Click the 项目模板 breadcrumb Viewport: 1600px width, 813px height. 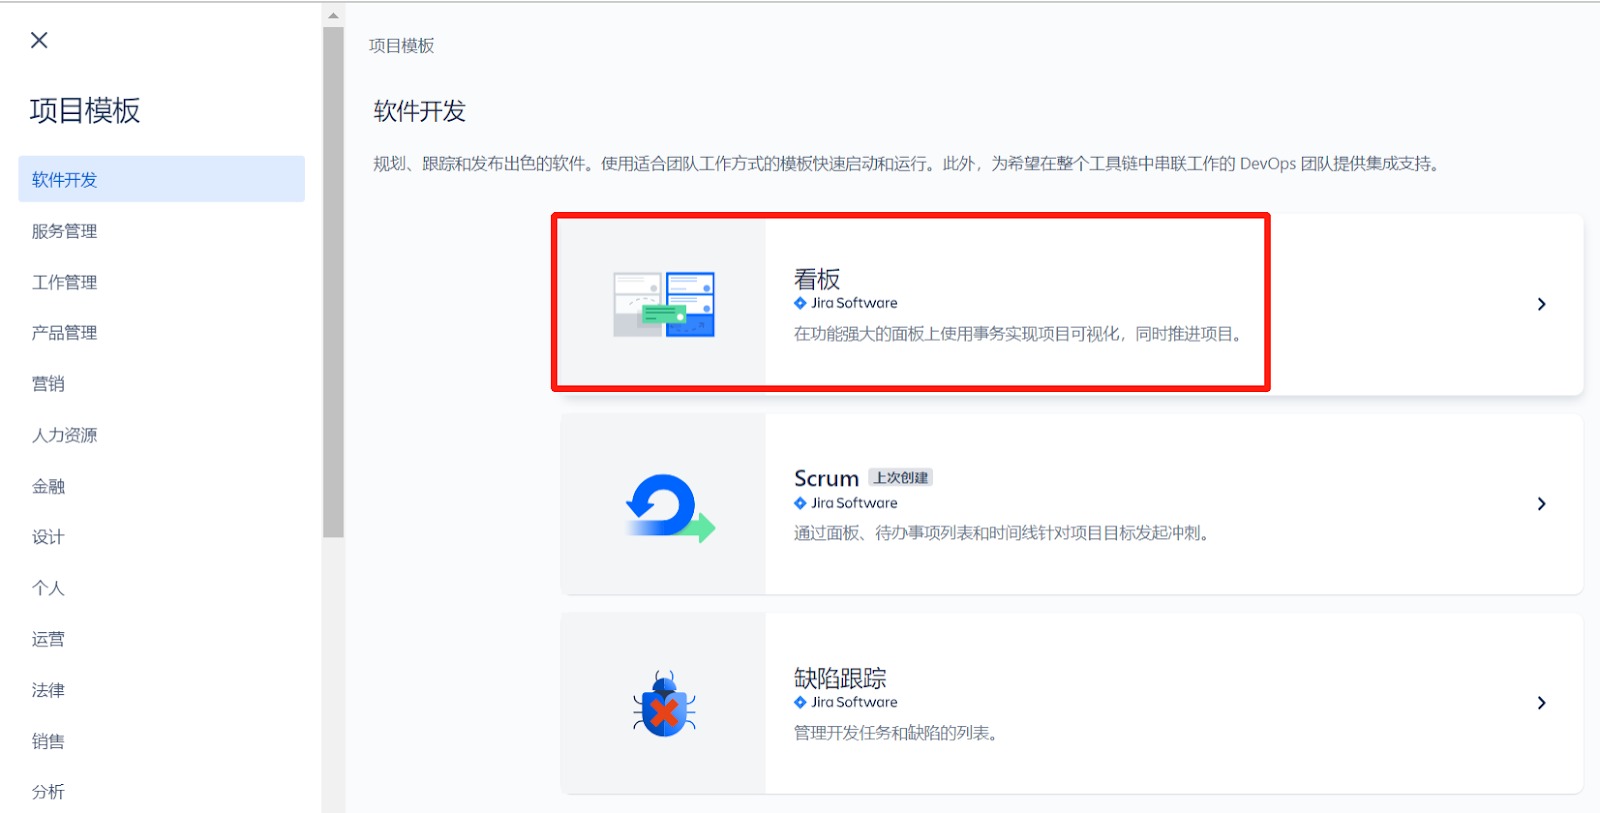(x=401, y=46)
